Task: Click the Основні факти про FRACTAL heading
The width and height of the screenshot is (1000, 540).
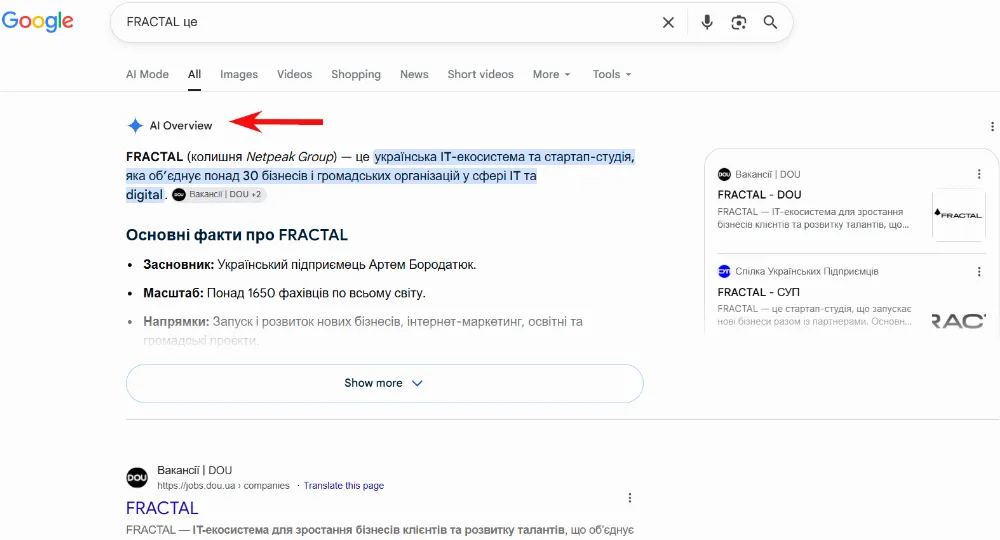Action: click(x=237, y=235)
